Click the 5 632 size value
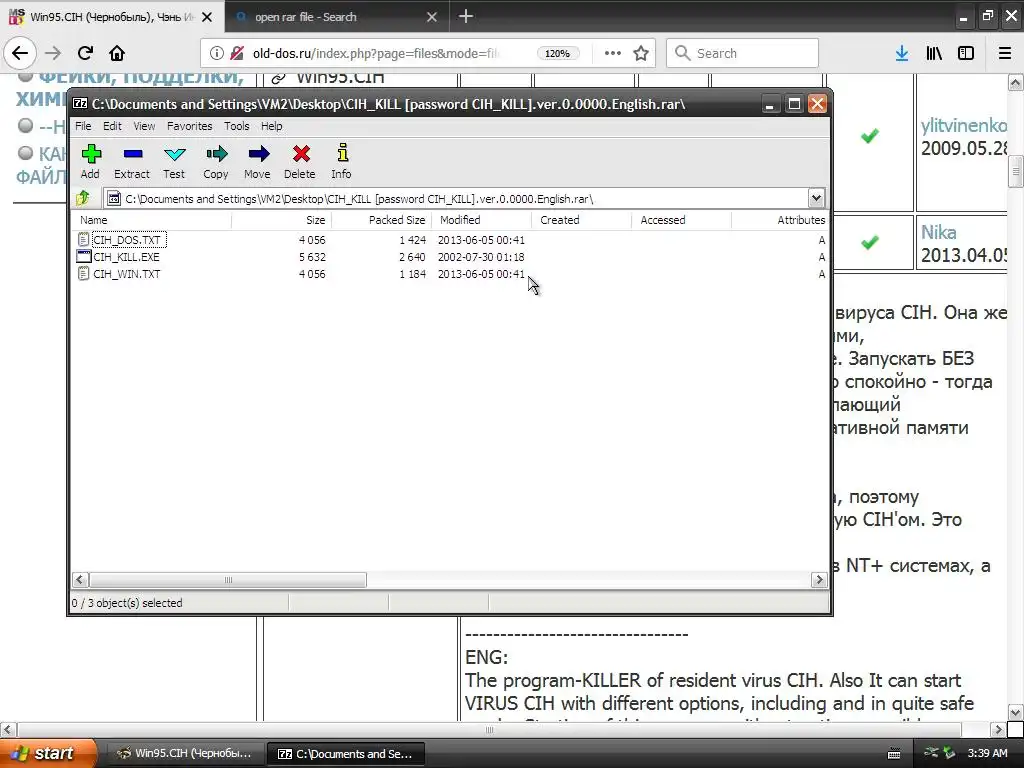The image size is (1024, 768). click(312, 257)
